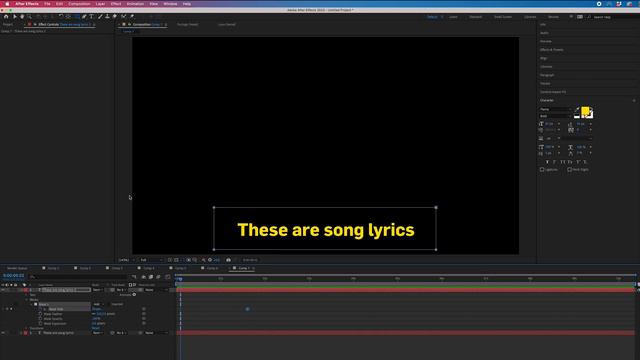Image resolution: width=640 pixels, height=360 pixels.
Task: Click the Graph Editor icon in timeline
Action: [x=167, y=277]
